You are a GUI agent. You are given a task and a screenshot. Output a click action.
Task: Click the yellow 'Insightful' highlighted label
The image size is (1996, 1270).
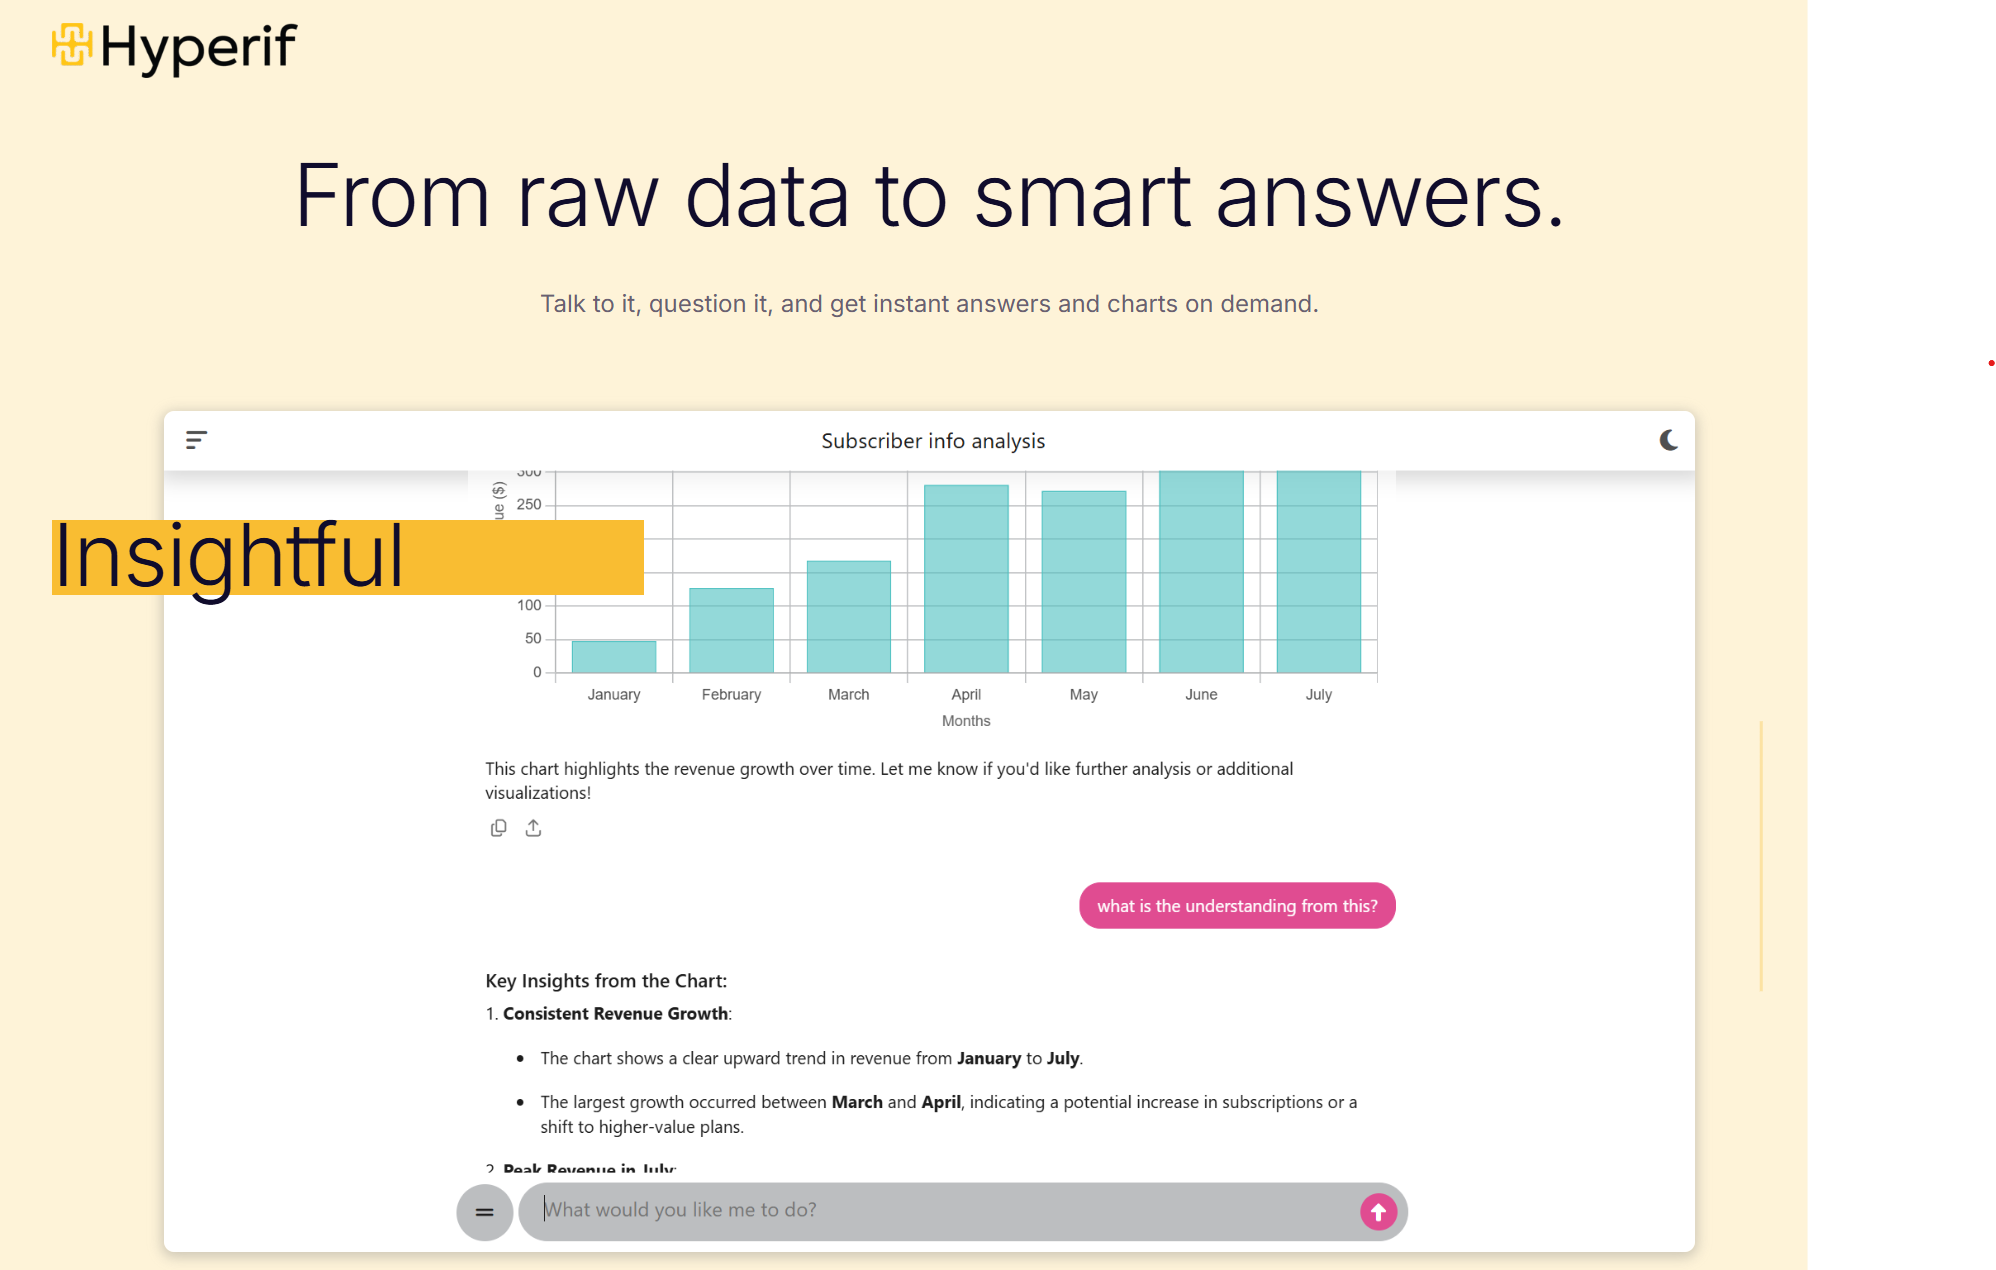[347, 557]
